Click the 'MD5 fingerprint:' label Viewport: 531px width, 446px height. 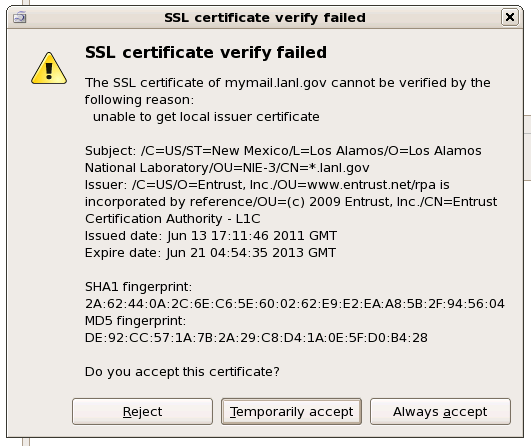tap(135, 321)
